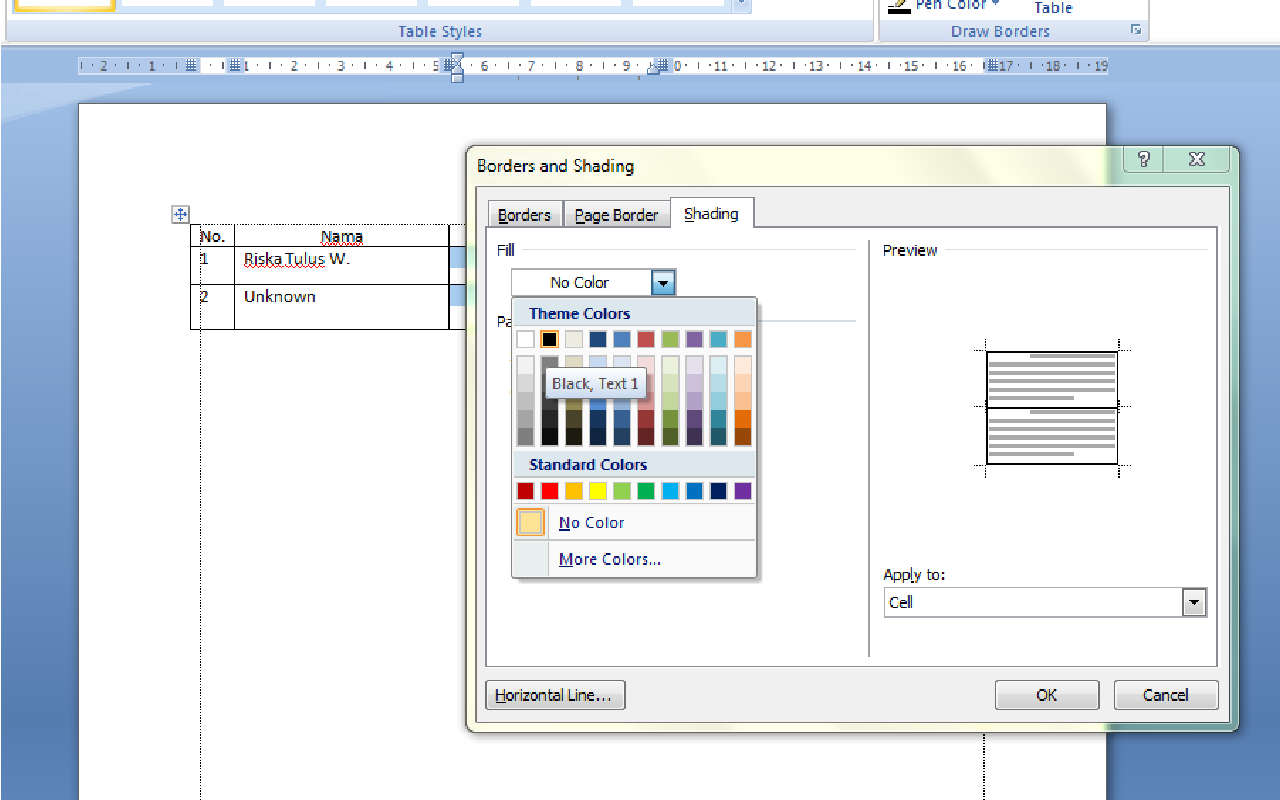Click the horizontal ruler above the page
Screen dimensions: 1280x800
click(593, 66)
